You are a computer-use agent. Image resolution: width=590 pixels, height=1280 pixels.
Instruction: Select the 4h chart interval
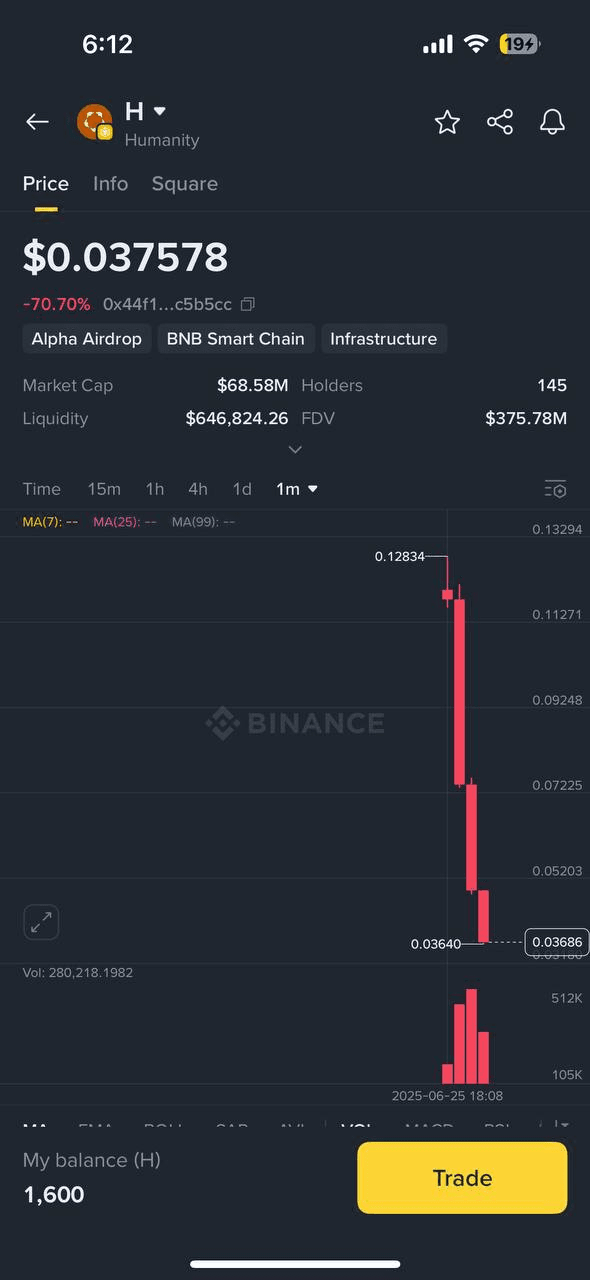[x=198, y=489]
